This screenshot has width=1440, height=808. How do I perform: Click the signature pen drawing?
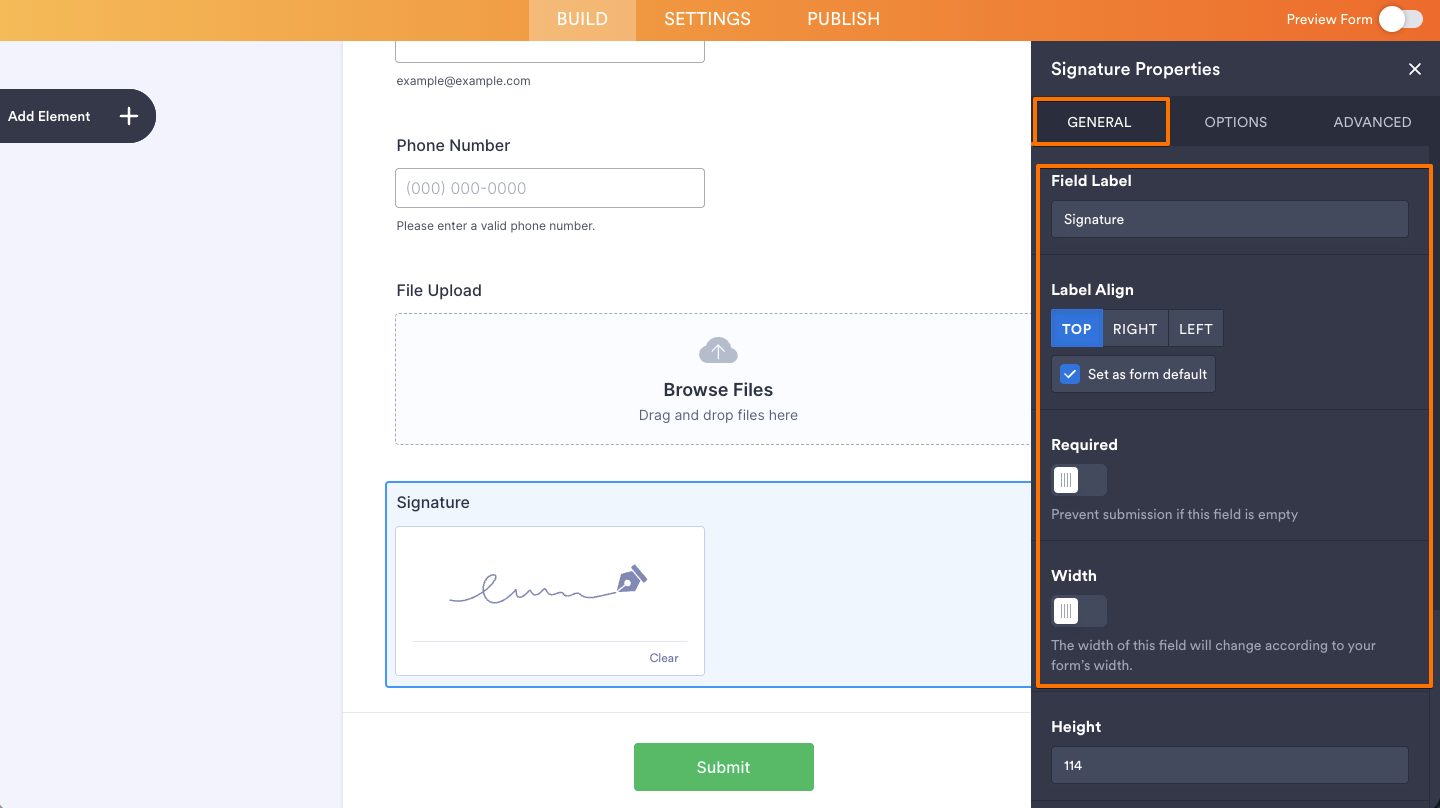click(549, 585)
